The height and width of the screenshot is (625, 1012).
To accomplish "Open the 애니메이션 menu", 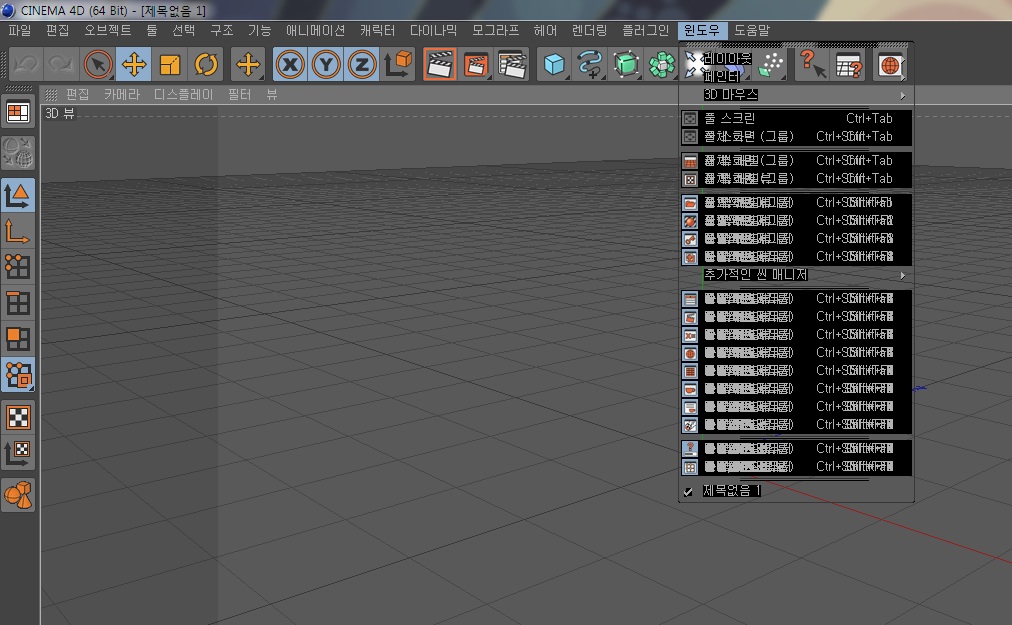I will pos(315,30).
